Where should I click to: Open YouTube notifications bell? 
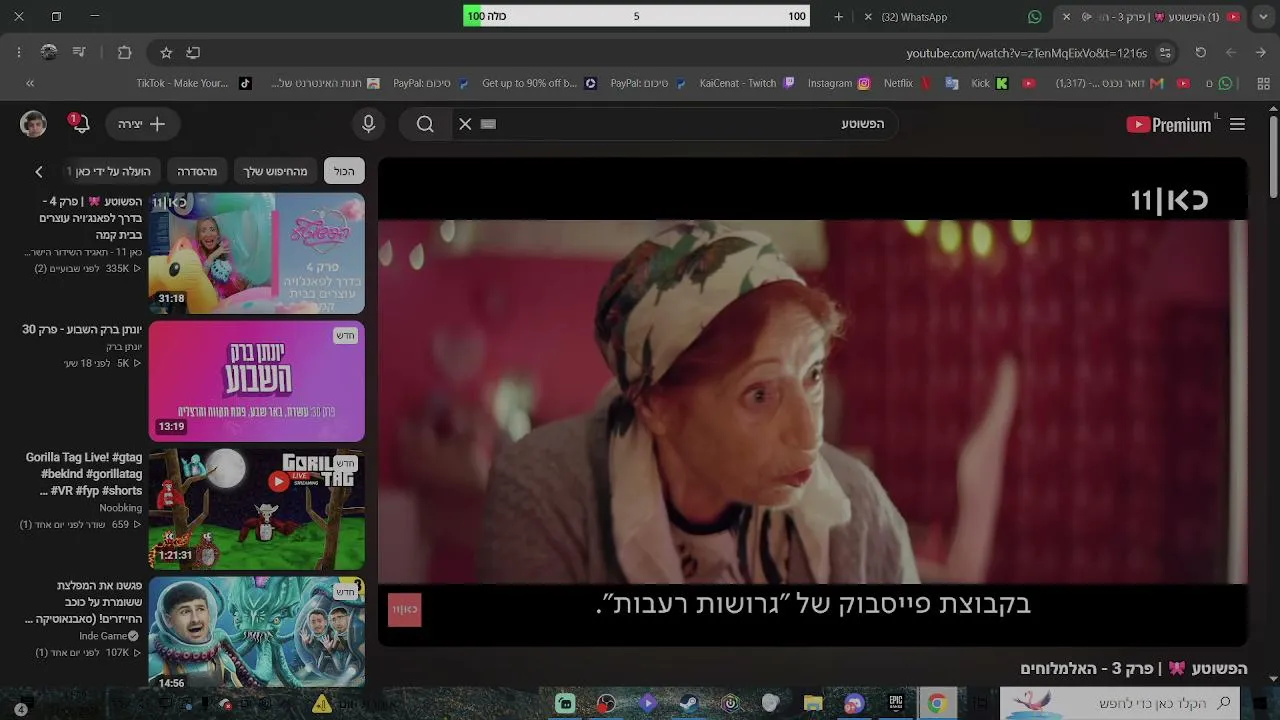(80, 124)
